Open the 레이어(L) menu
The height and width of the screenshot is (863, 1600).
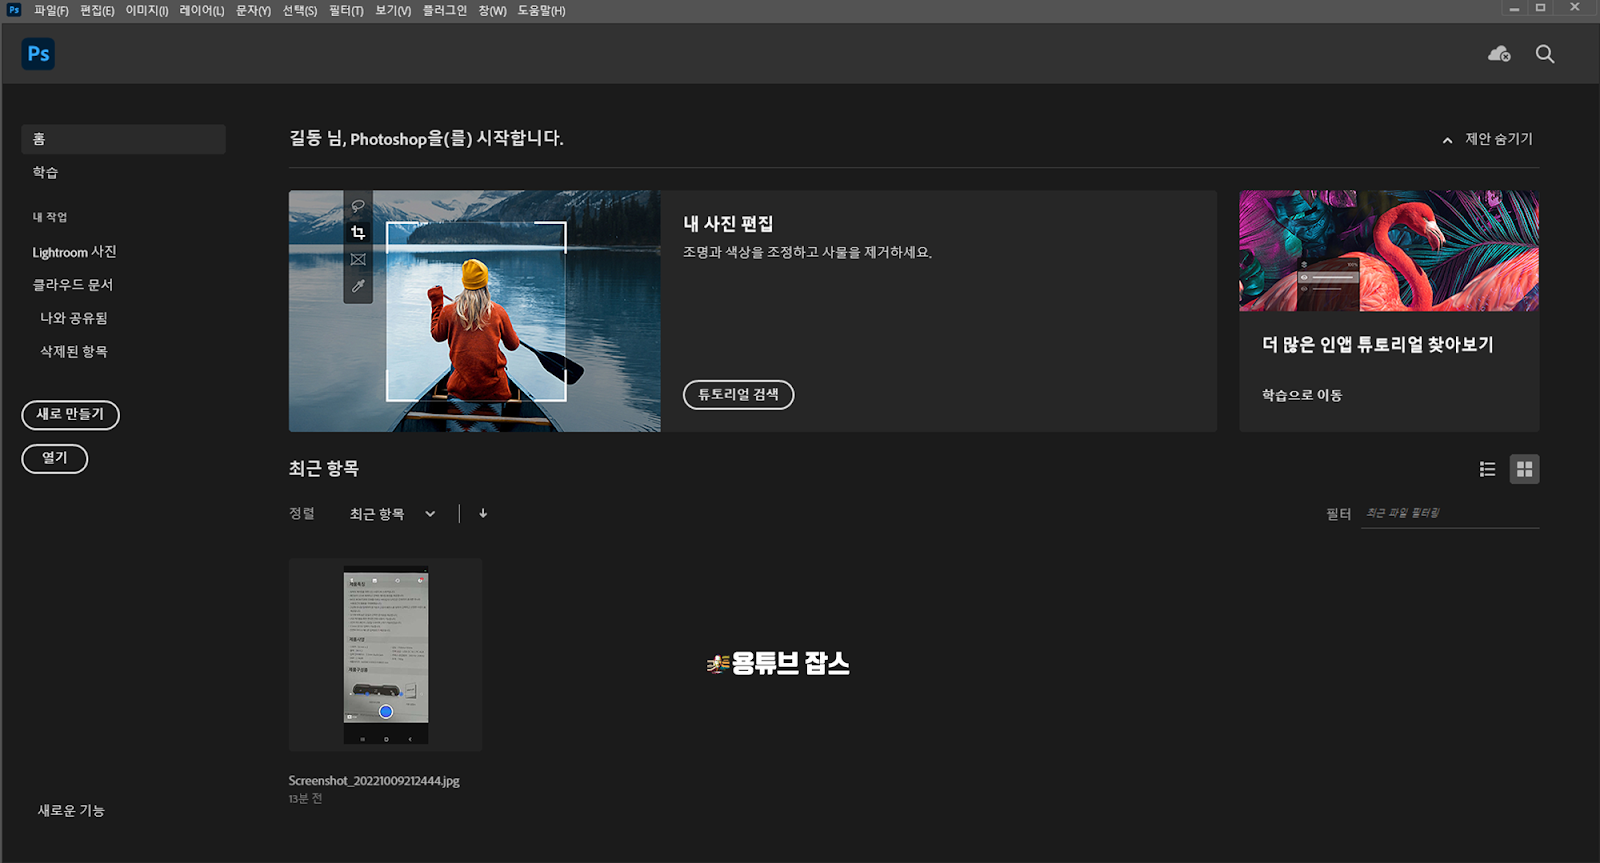tap(202, 11)
